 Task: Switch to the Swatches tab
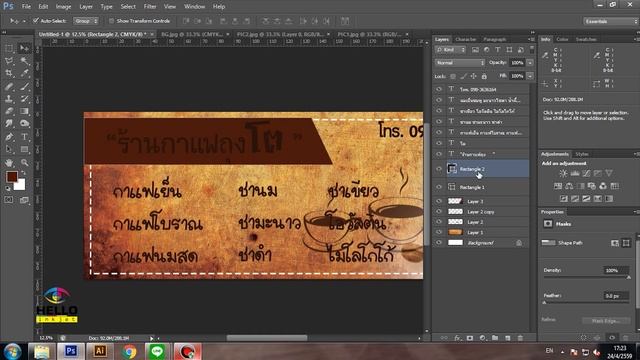click(586, 39)
